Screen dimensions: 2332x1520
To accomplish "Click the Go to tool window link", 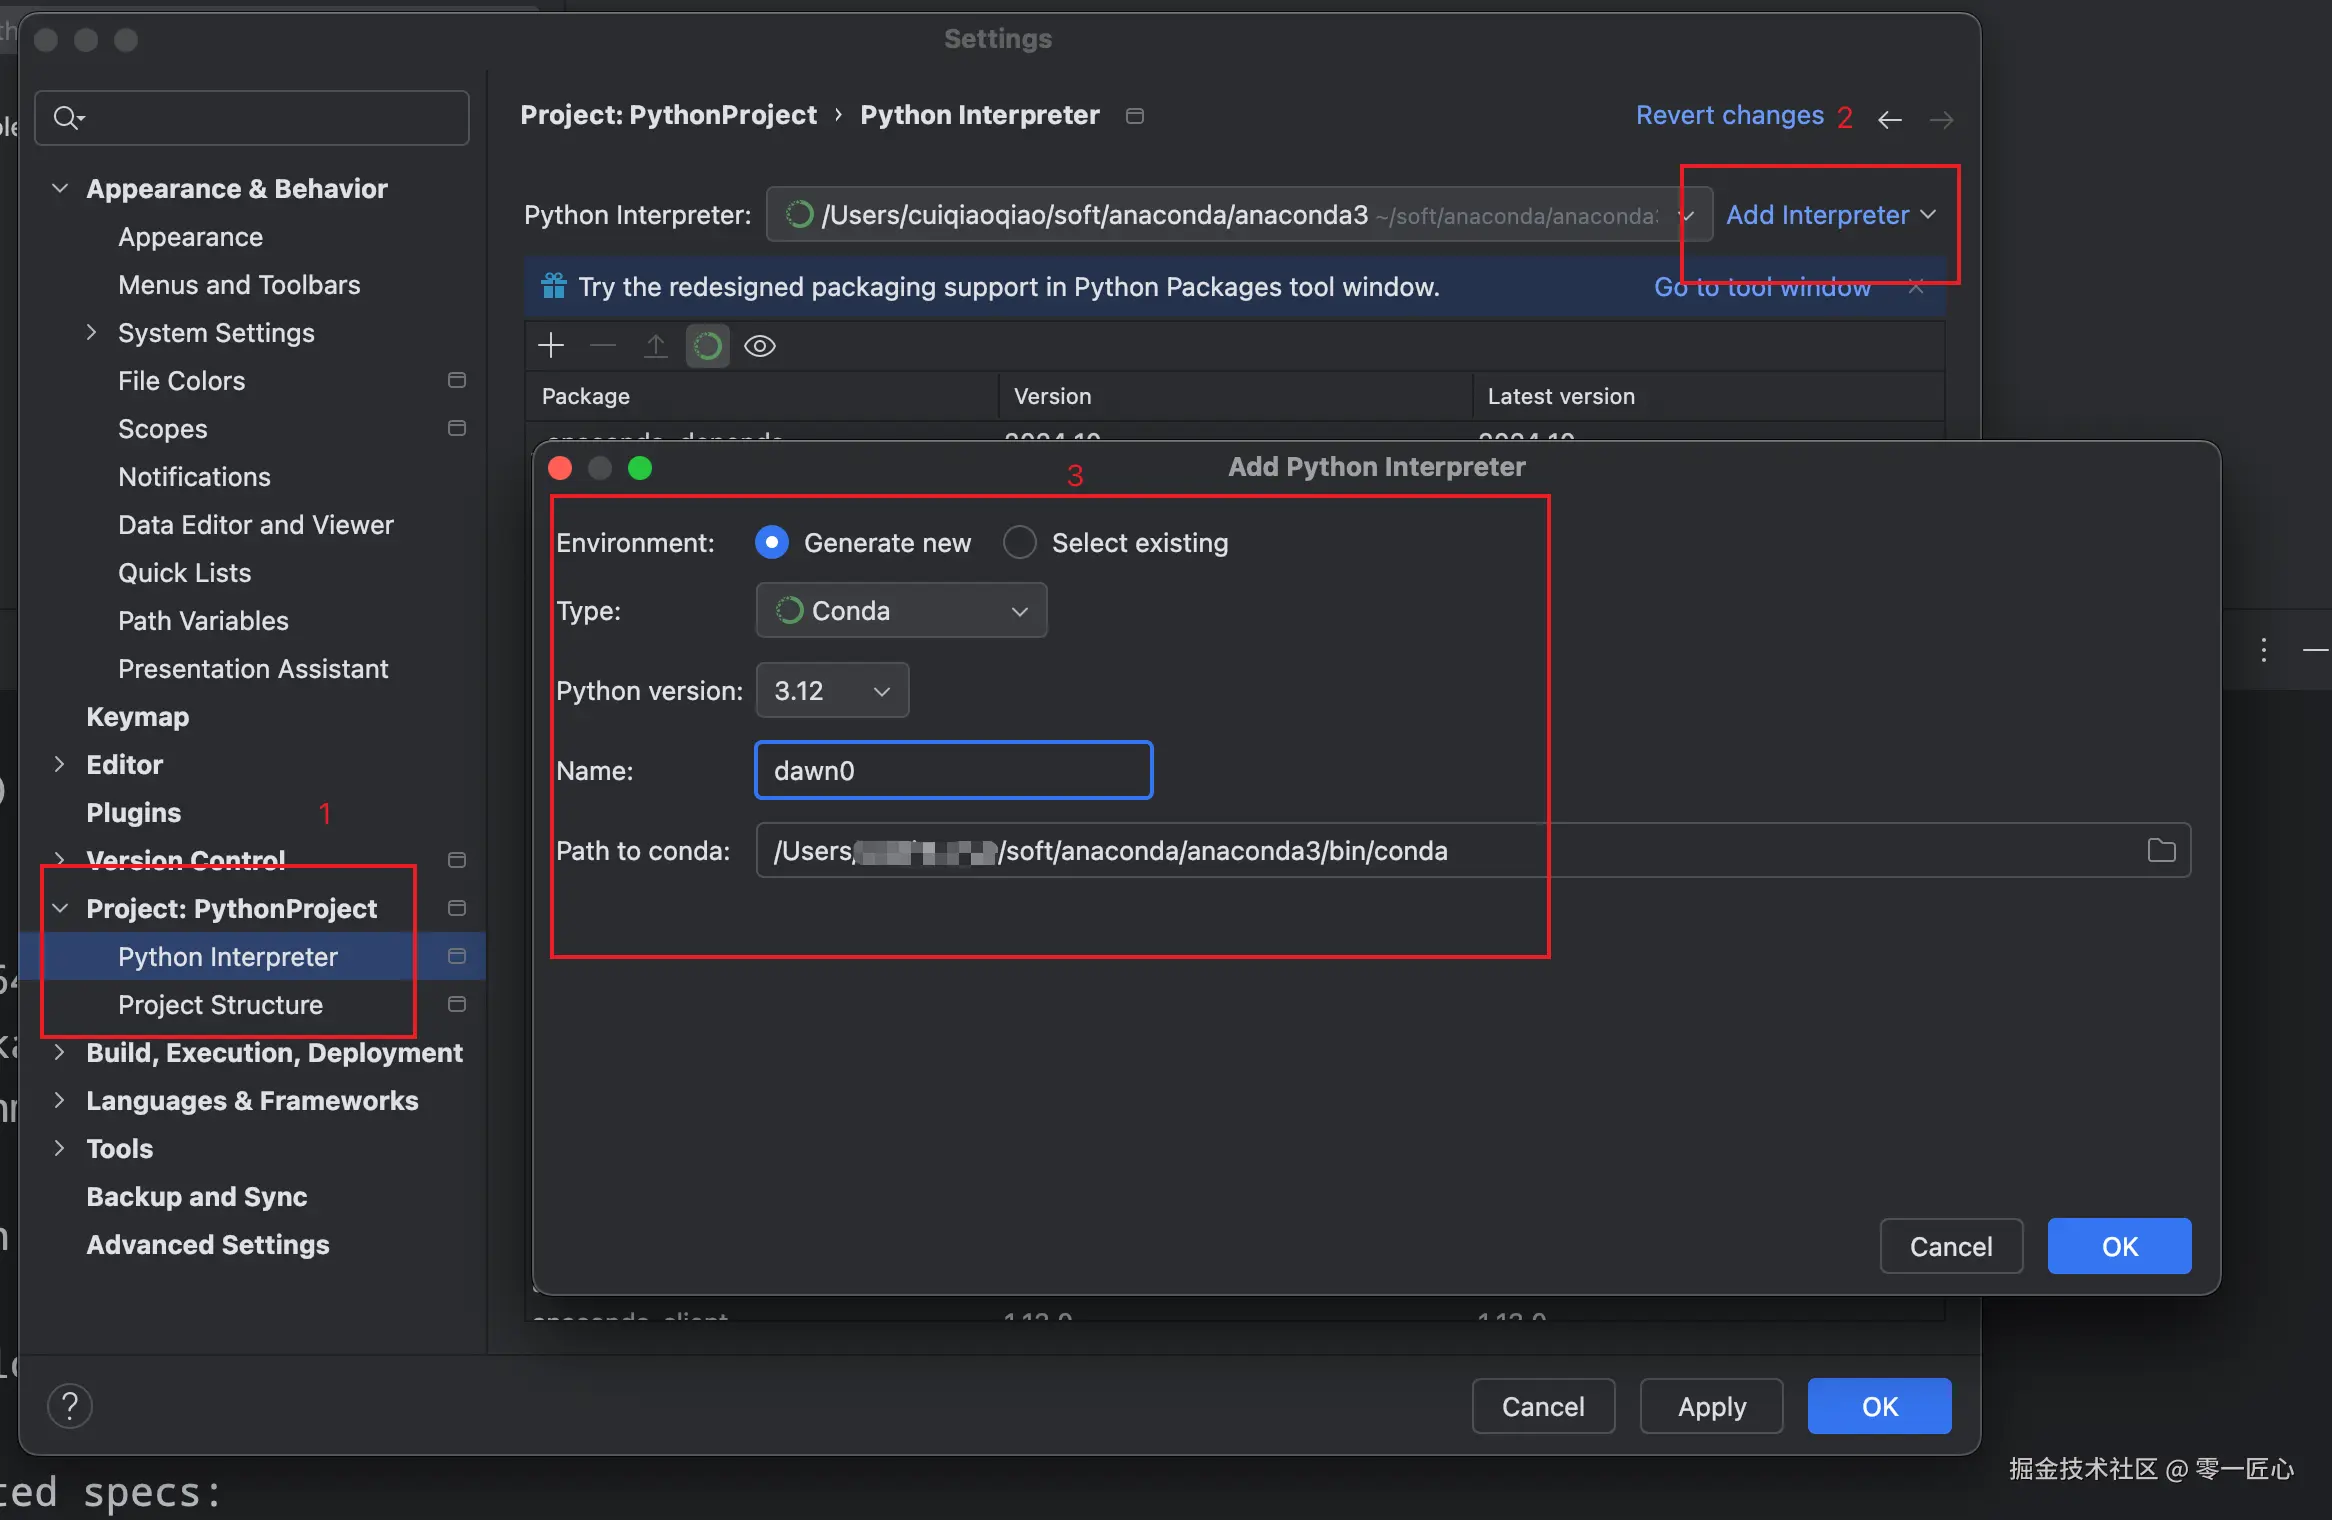I will click(1761, 287).
